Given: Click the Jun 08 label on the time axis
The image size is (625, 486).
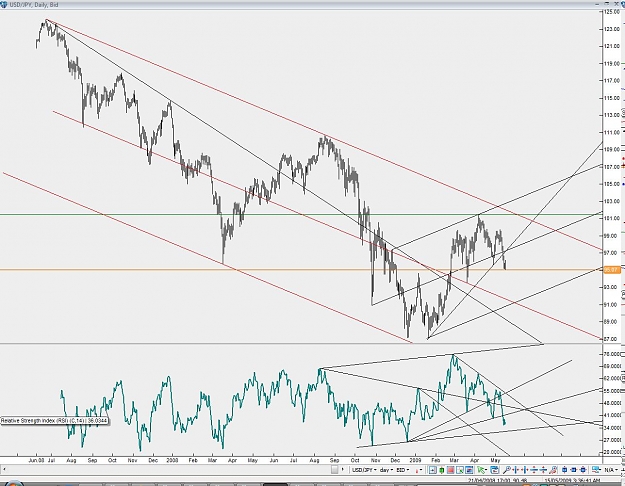Looking at the screenshot, I should point(36,460).
